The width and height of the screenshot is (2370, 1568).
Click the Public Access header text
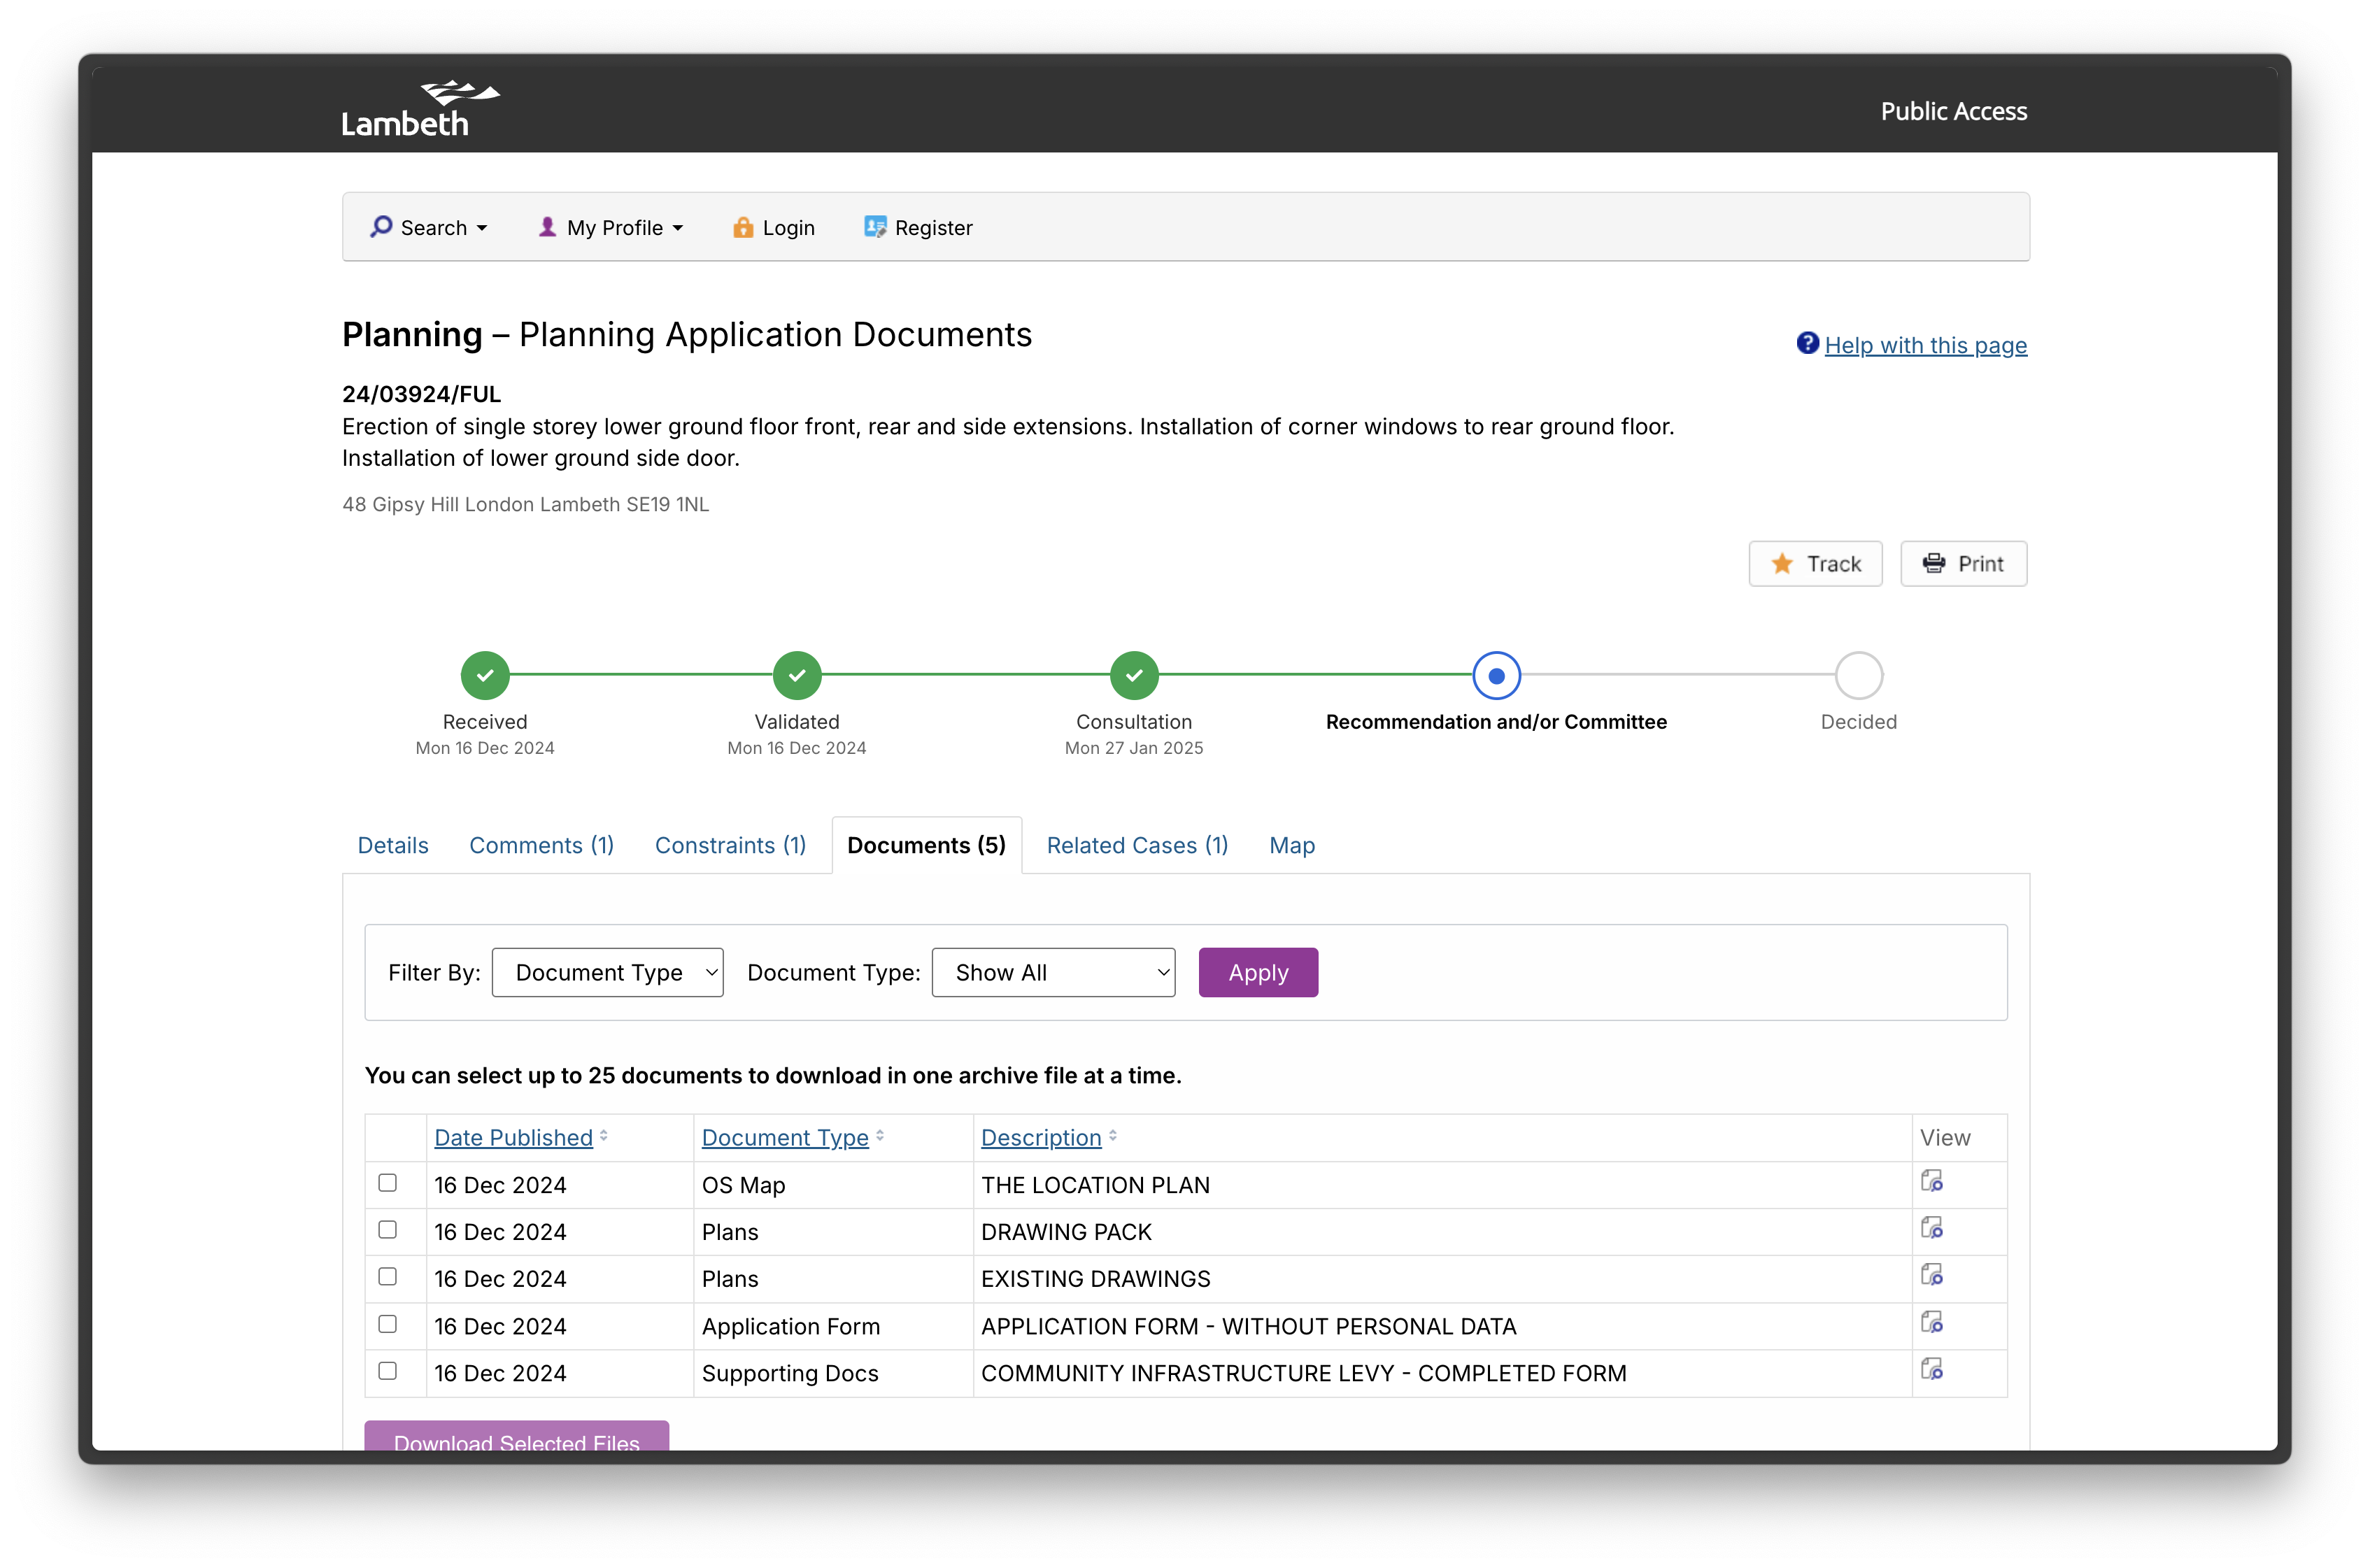pos(1954,111)
